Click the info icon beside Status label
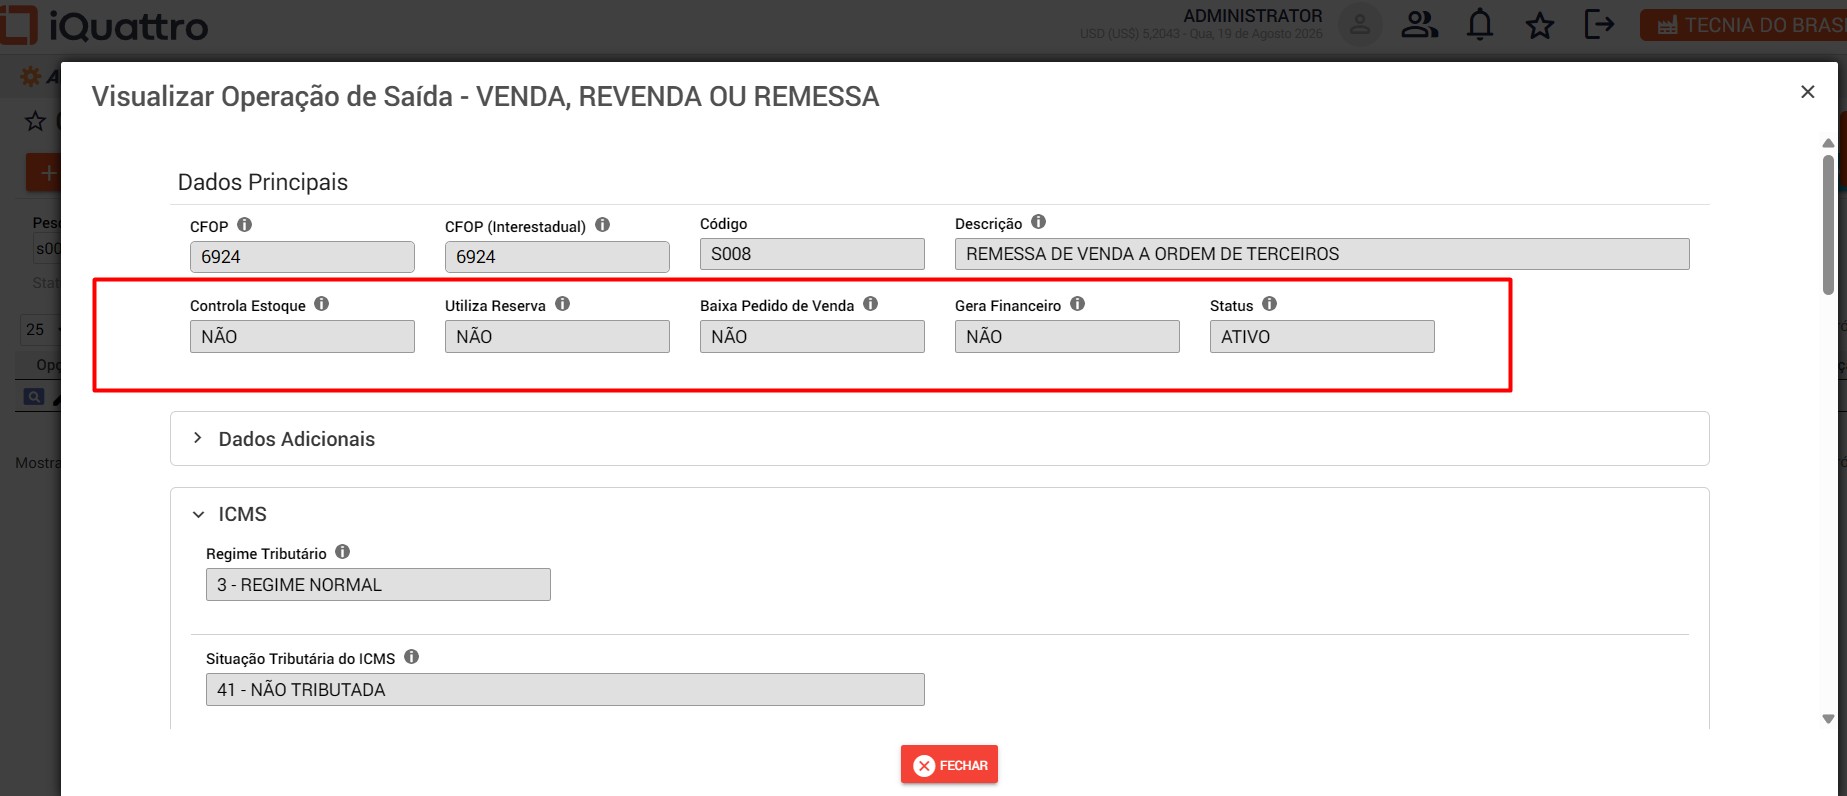Screen dimensions: 1847x796 tap(1270, 304)
